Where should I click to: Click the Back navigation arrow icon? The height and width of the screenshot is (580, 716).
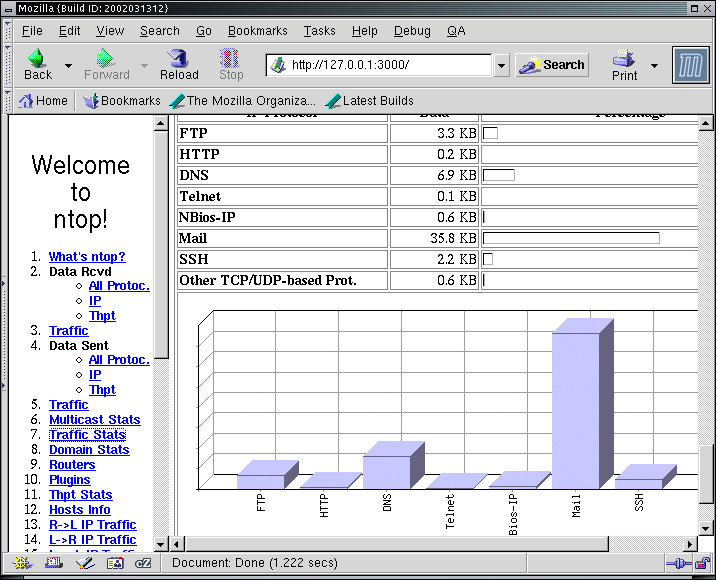pos(38,60)
